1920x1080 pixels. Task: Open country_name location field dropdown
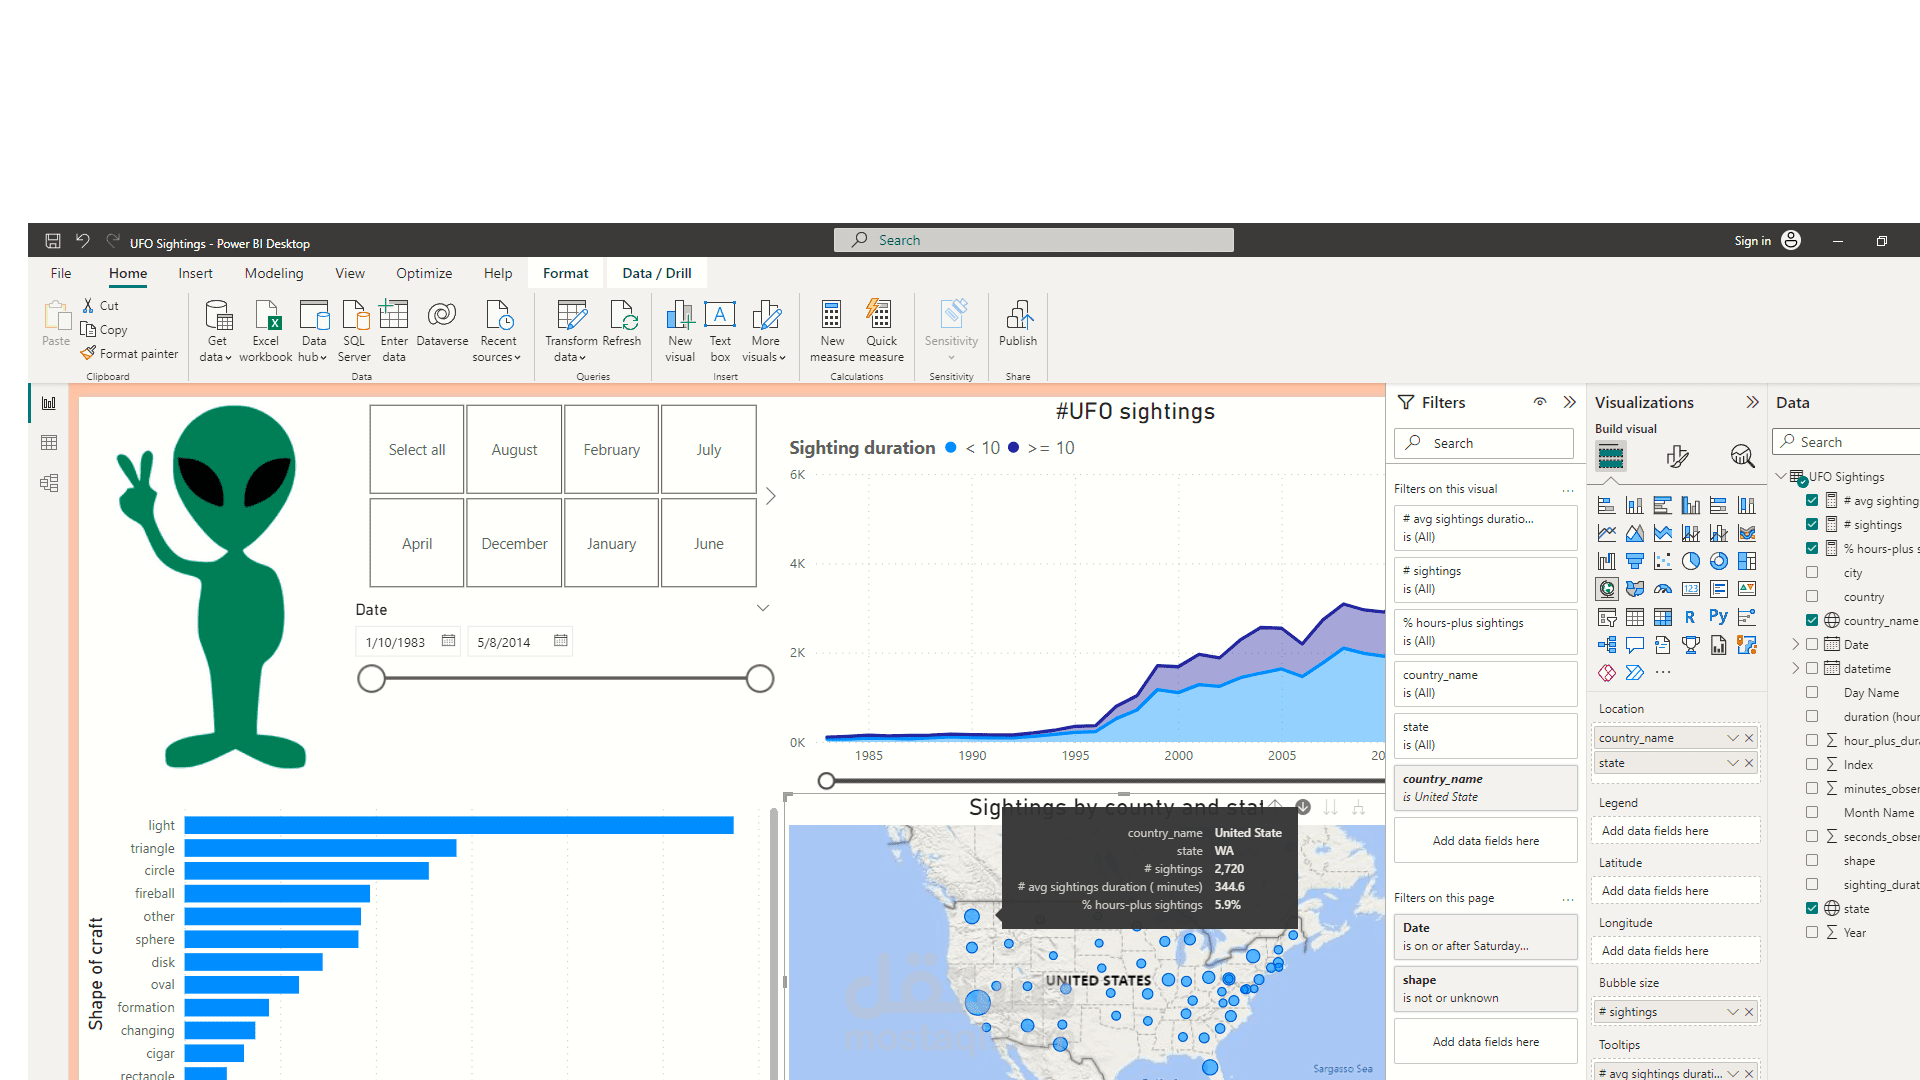click(x=1733, y=738)
